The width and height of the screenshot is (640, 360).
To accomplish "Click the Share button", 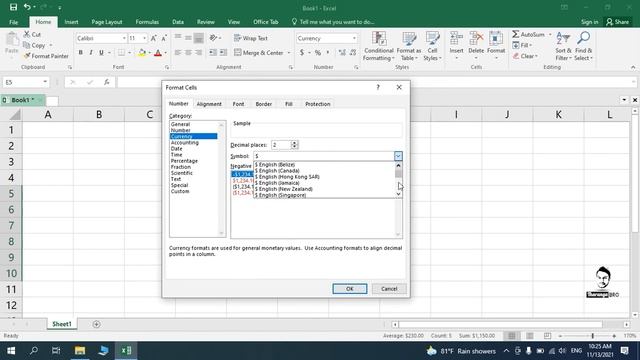I will pyautogui.click(x=617, y=22).
